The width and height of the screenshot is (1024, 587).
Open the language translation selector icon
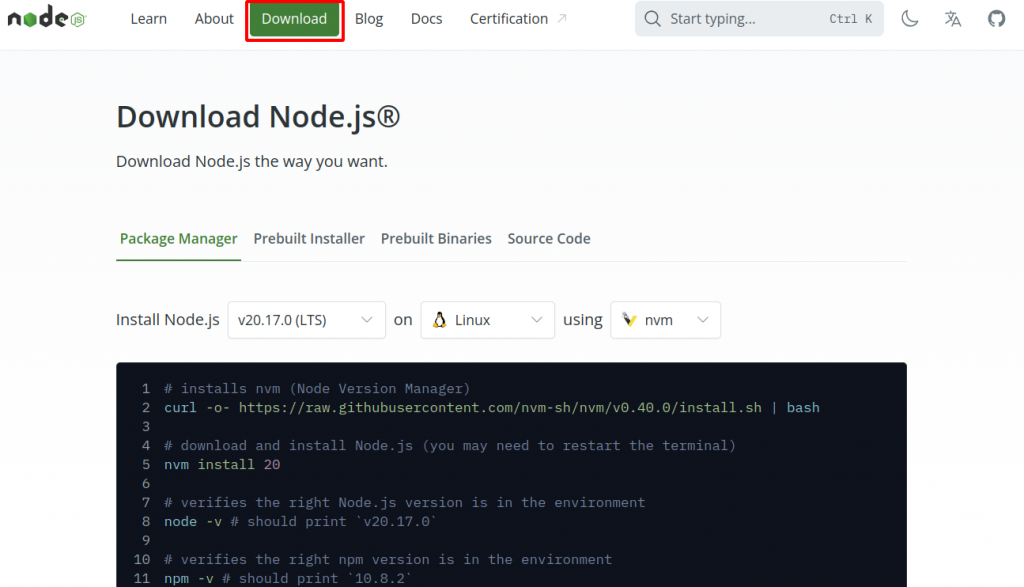click(953, 18)
